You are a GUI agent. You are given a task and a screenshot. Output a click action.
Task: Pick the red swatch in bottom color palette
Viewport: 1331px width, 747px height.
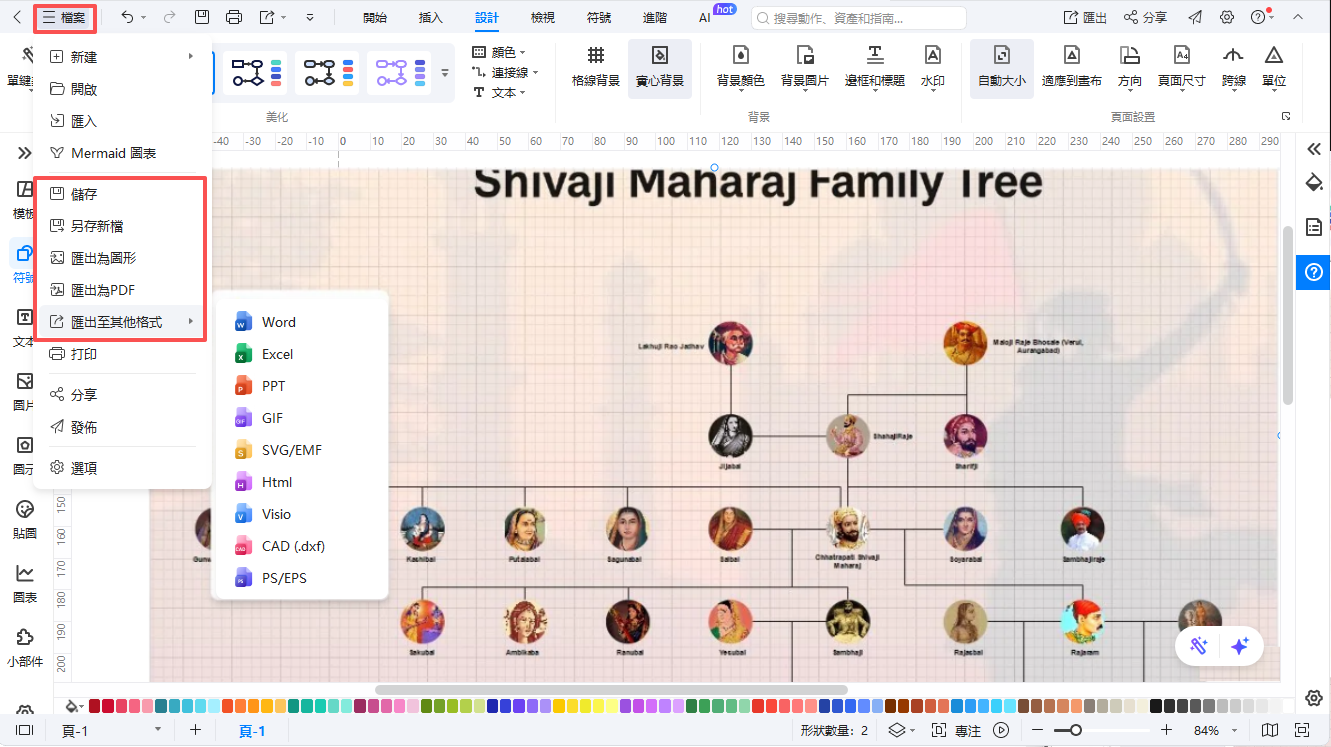click(x=108, y=706)
